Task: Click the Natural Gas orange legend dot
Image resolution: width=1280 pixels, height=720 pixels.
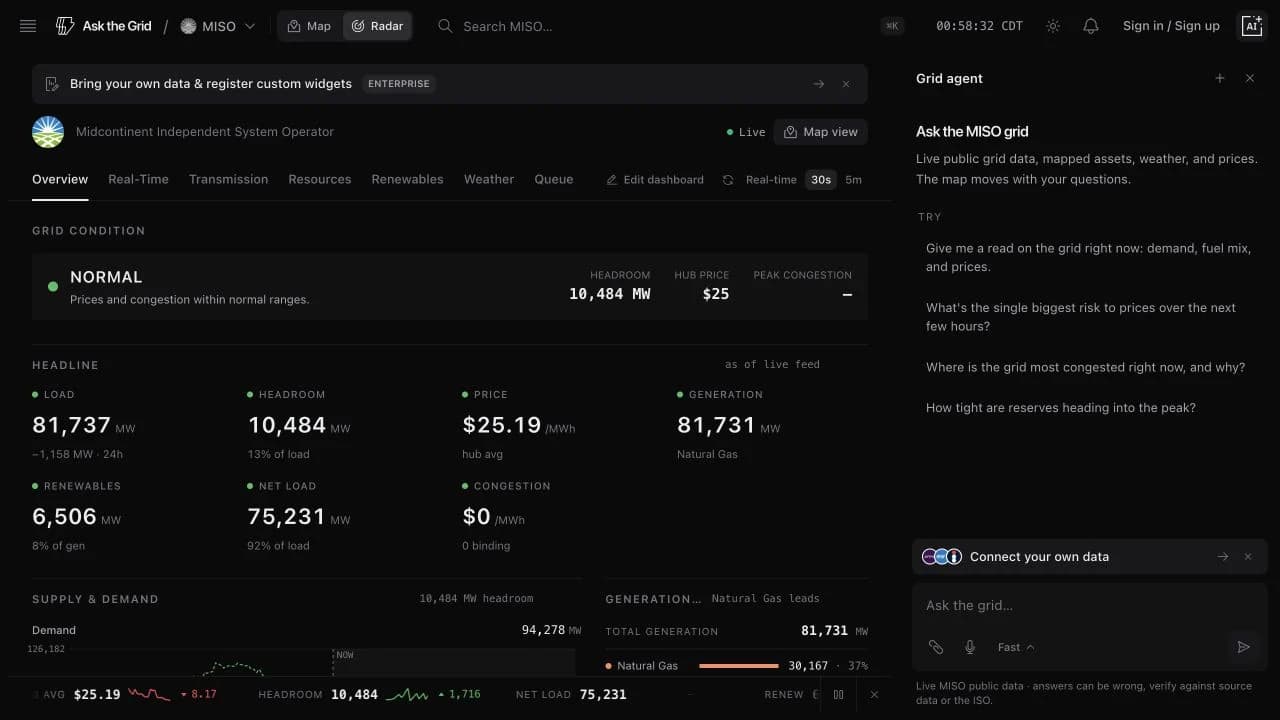Action: [609, 666]
